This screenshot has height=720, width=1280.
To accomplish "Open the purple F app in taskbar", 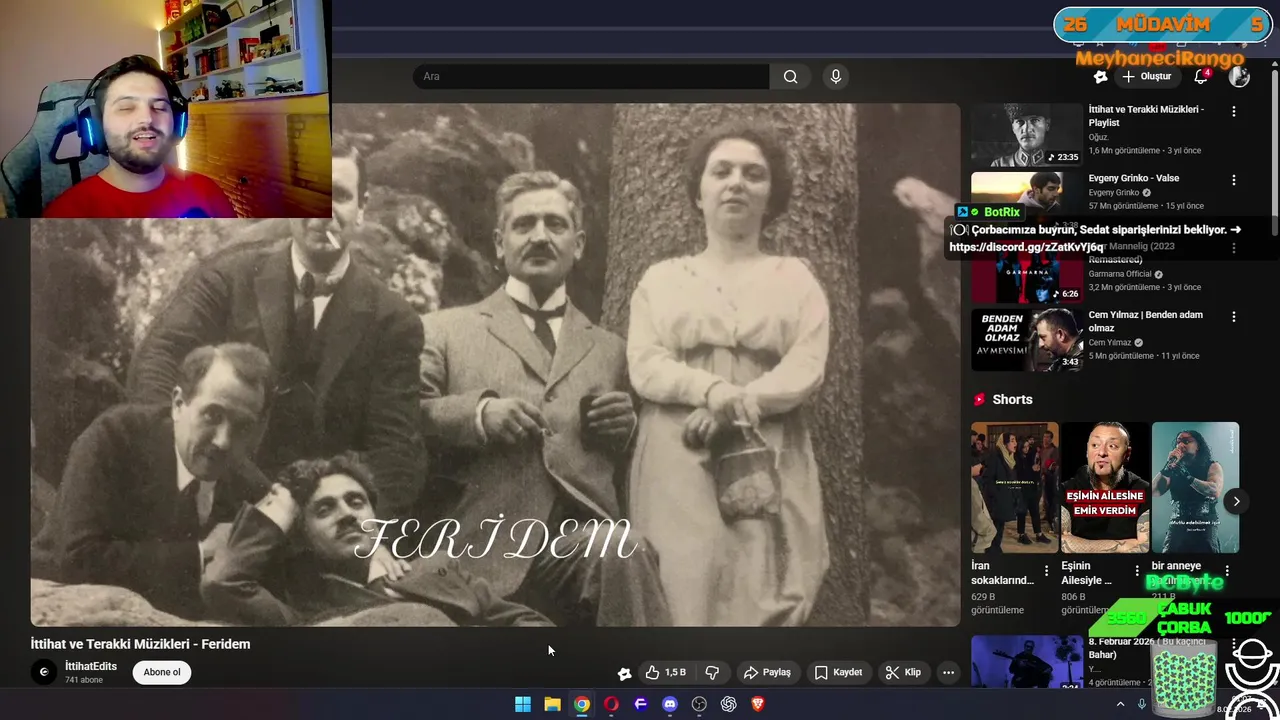I will point(641,704).
